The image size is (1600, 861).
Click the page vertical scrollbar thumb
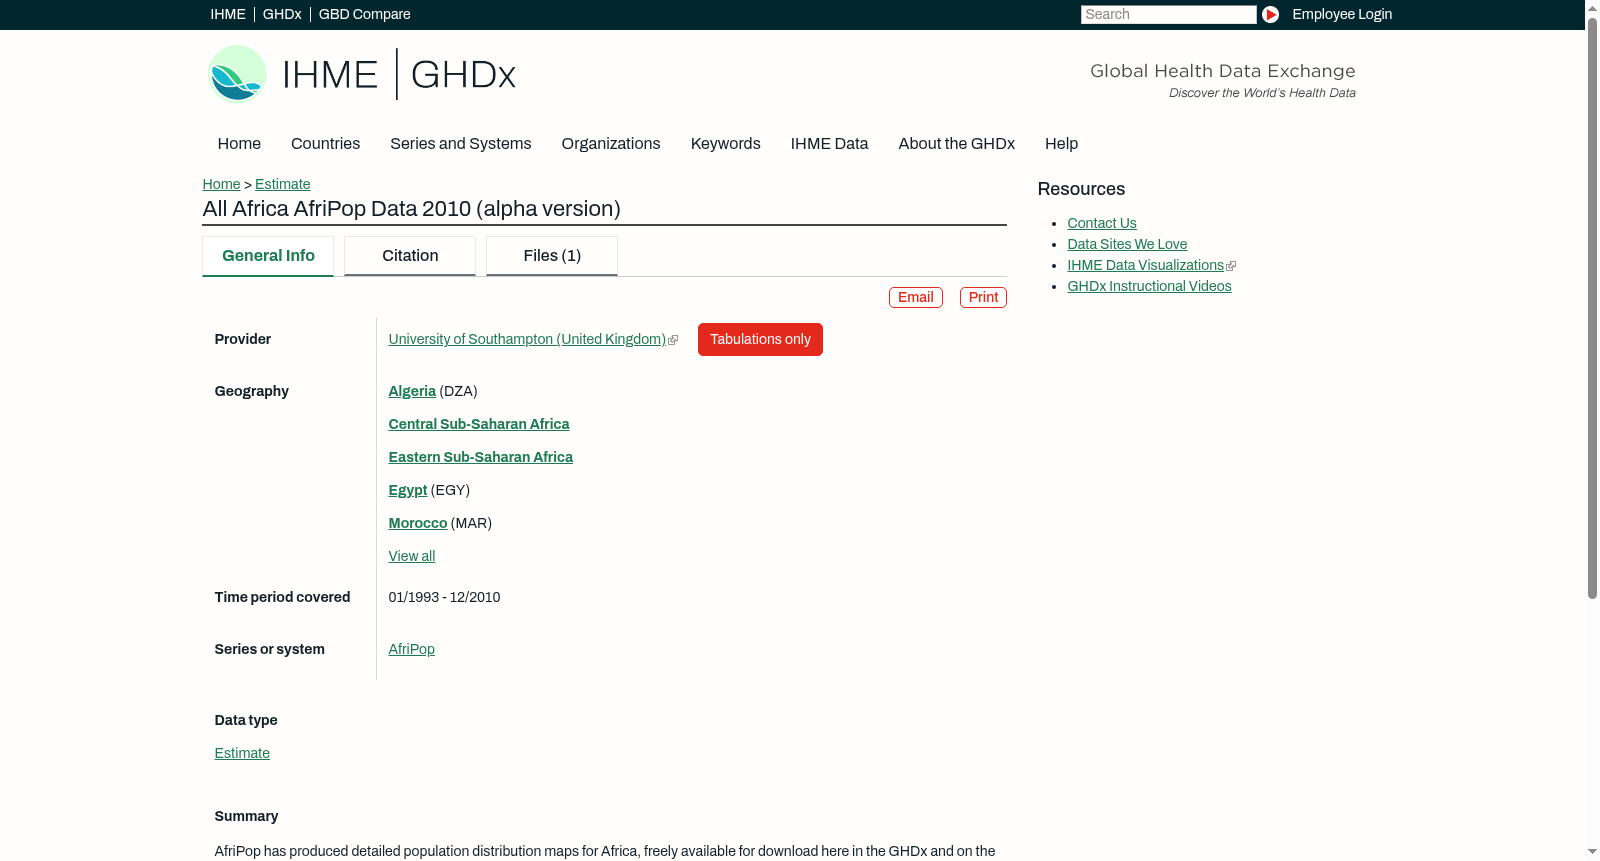[x=1592, y=308]
